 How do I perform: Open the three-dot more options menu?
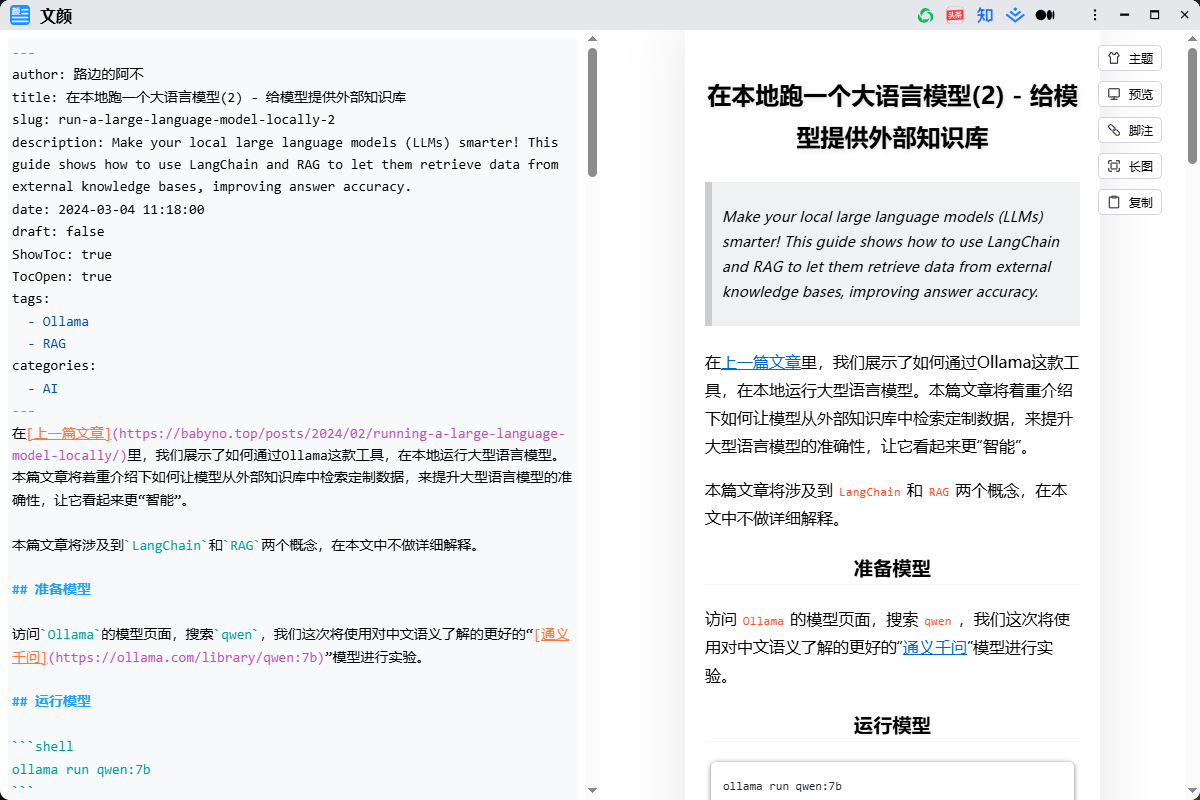click(1095, 15)
